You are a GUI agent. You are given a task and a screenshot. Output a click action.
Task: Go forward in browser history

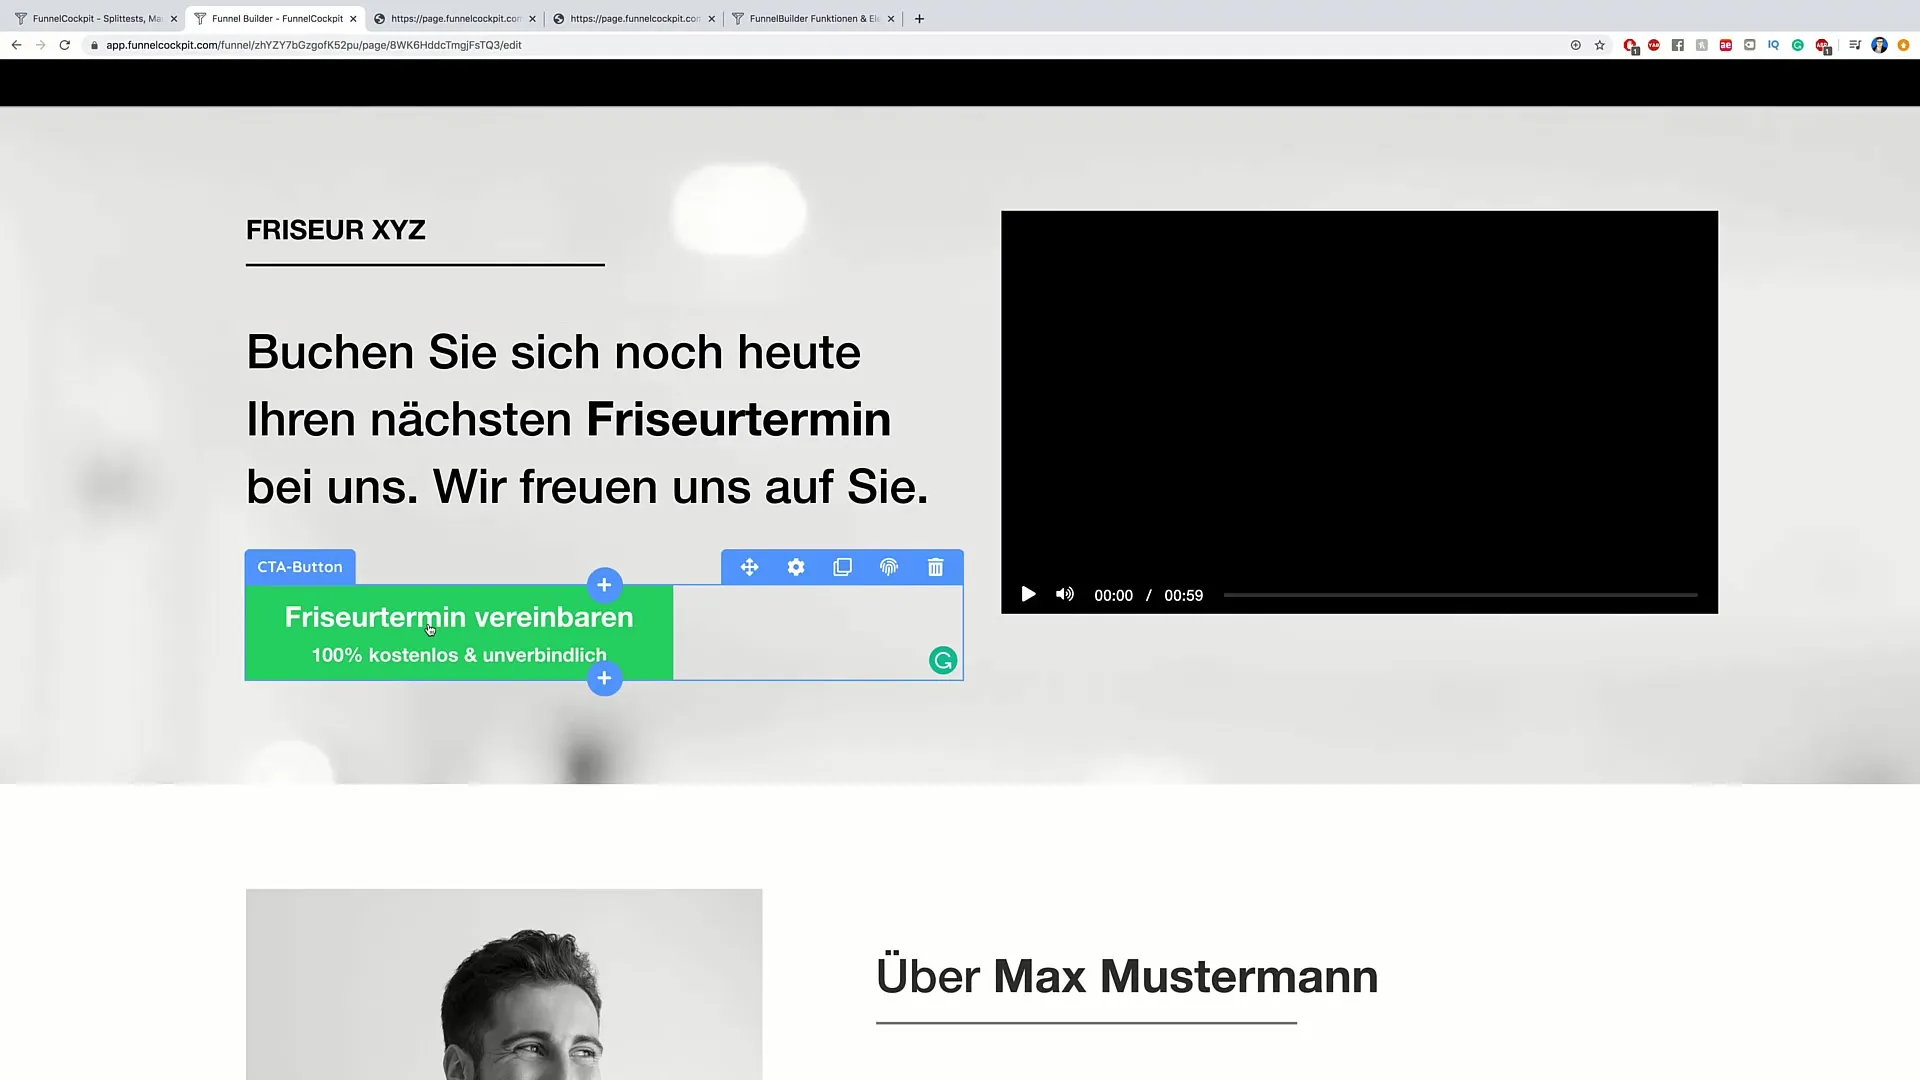pos(40,45)
